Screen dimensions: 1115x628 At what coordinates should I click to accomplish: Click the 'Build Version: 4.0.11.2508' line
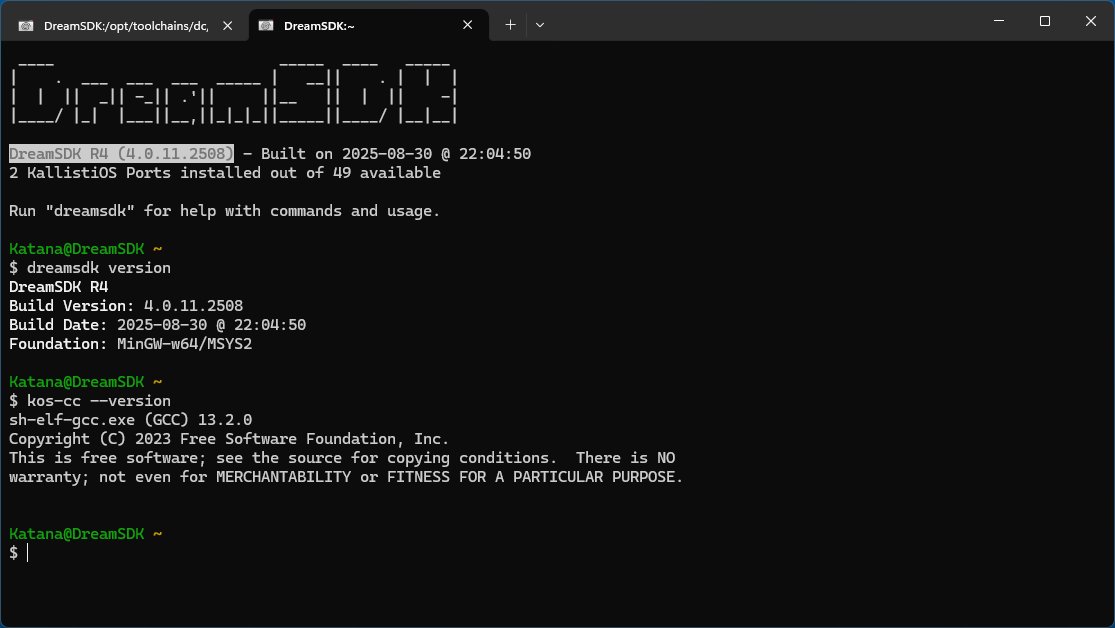pos(126,306)
